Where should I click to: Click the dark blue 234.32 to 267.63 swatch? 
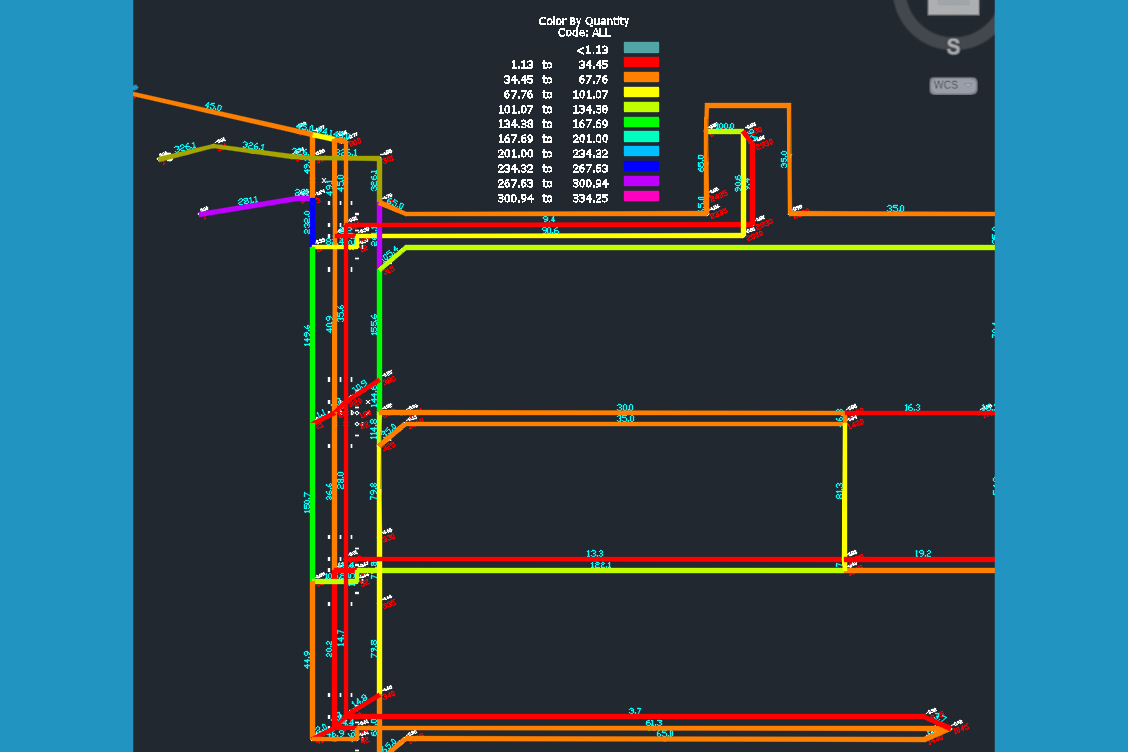[x=641, y=167]
